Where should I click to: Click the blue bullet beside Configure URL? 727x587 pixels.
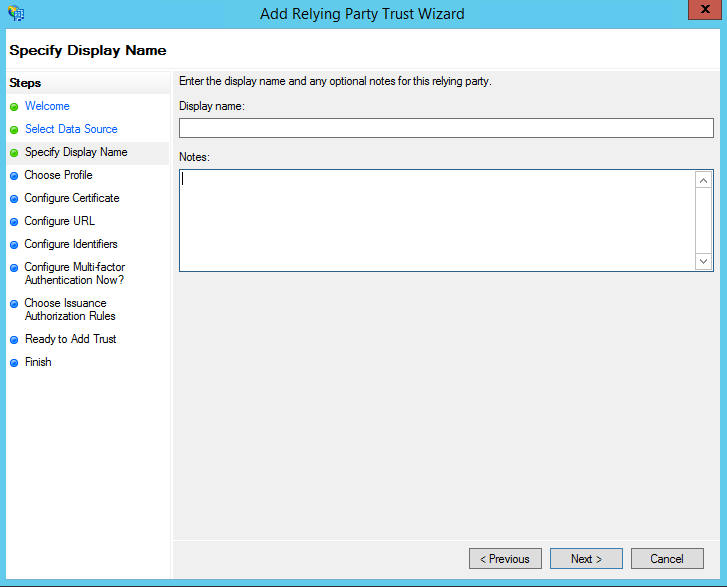(x=14, y=222)
